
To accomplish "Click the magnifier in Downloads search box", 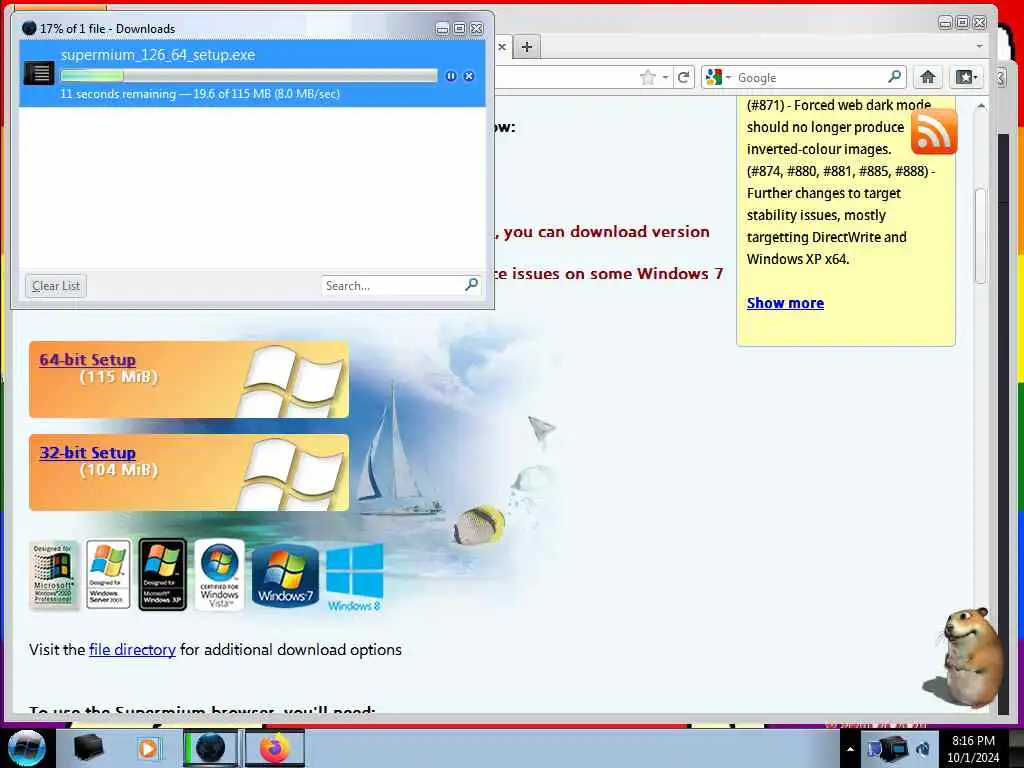I will tap(472, 285).
